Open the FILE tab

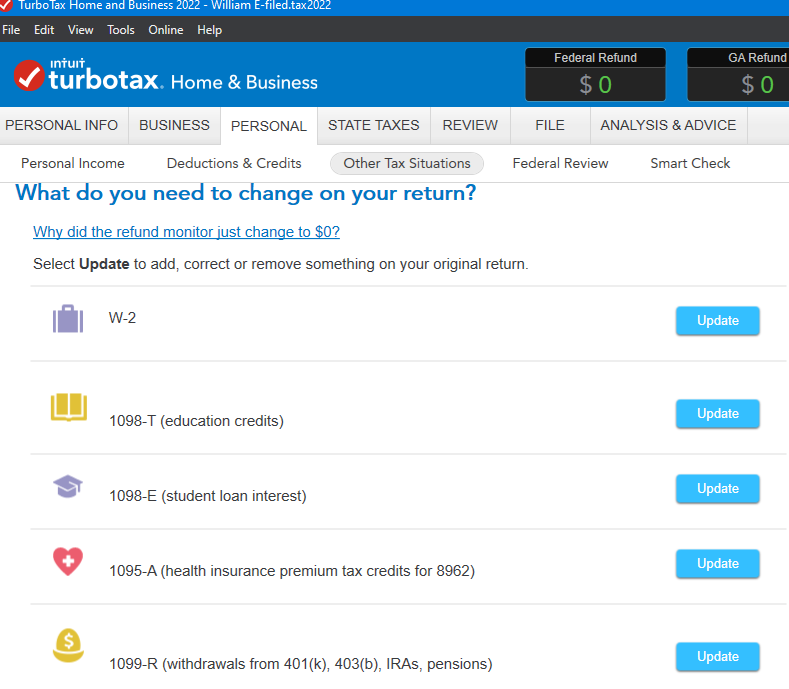(x=550, y=125)
